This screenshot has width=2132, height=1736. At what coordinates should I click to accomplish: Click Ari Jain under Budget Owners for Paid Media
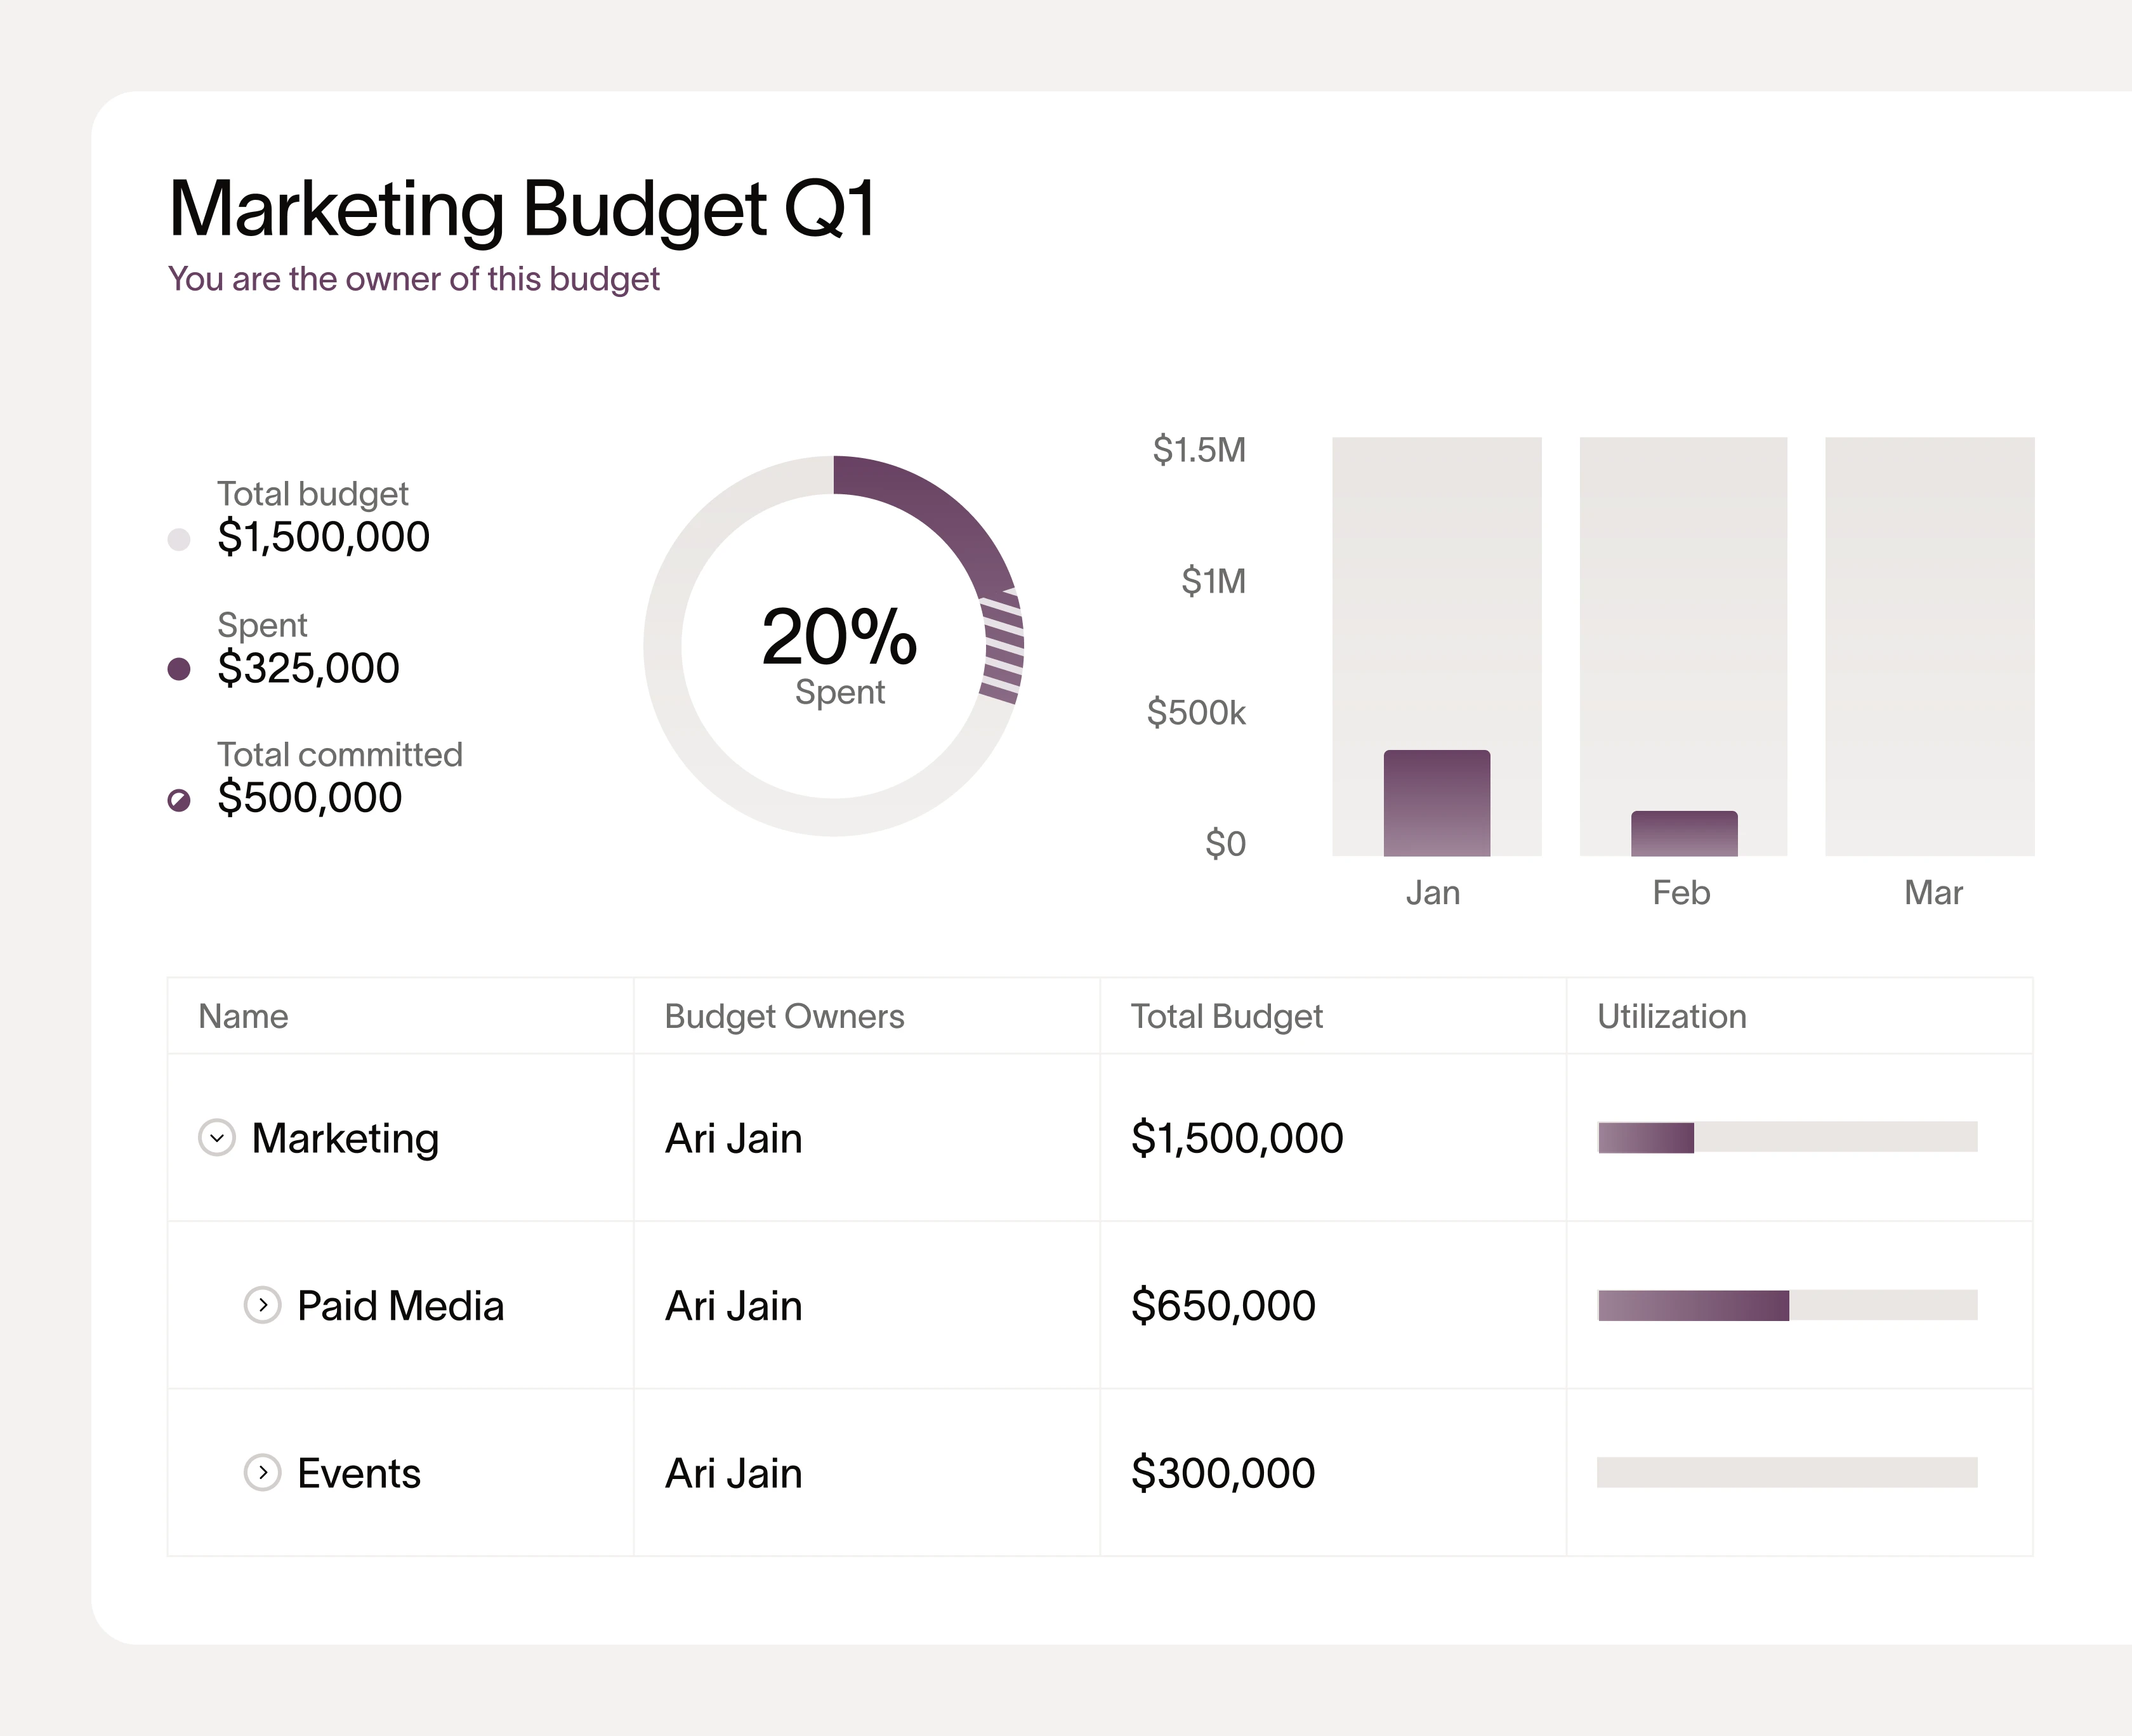732,1306
